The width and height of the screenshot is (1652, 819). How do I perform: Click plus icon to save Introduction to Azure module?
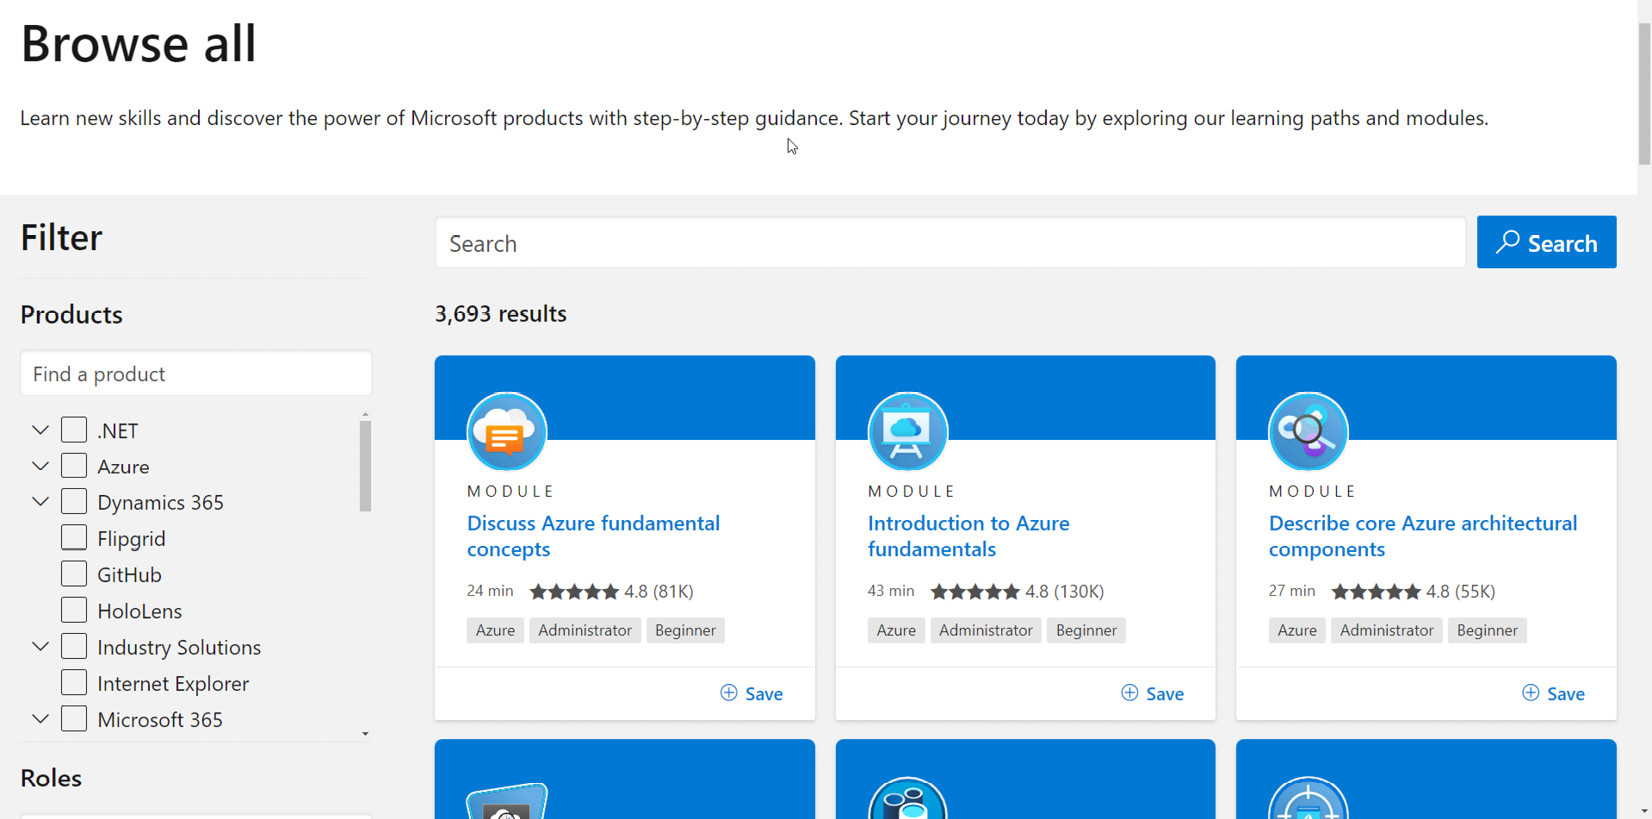tap(1130, 693)
